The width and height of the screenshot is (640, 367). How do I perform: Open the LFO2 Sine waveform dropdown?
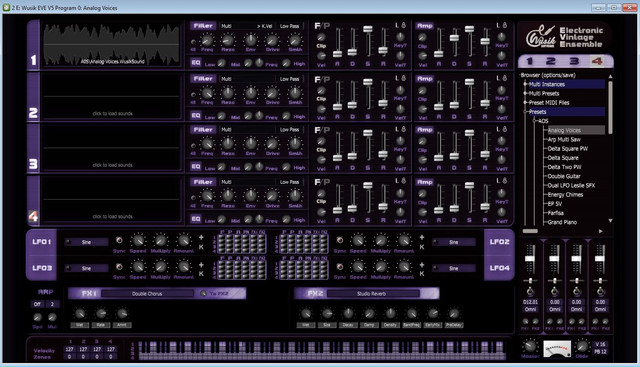tap(454, 242)
